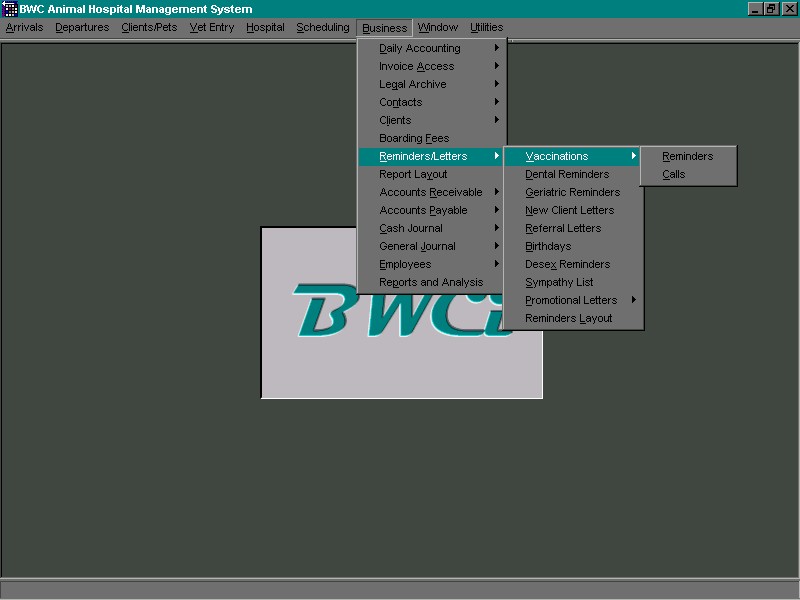Viewport: 800px width, 600px height.
Task: Select Birthdays from the submenu
Action: (573, 246)
